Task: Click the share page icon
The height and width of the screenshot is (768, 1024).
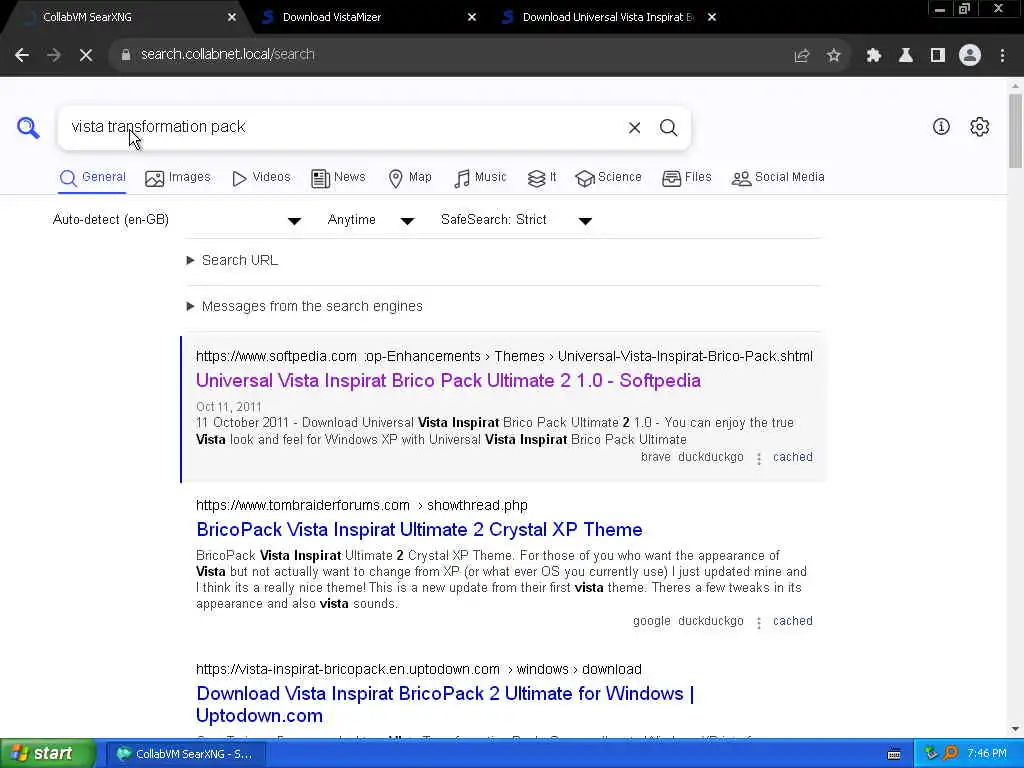Action: [x=801, y=56]
